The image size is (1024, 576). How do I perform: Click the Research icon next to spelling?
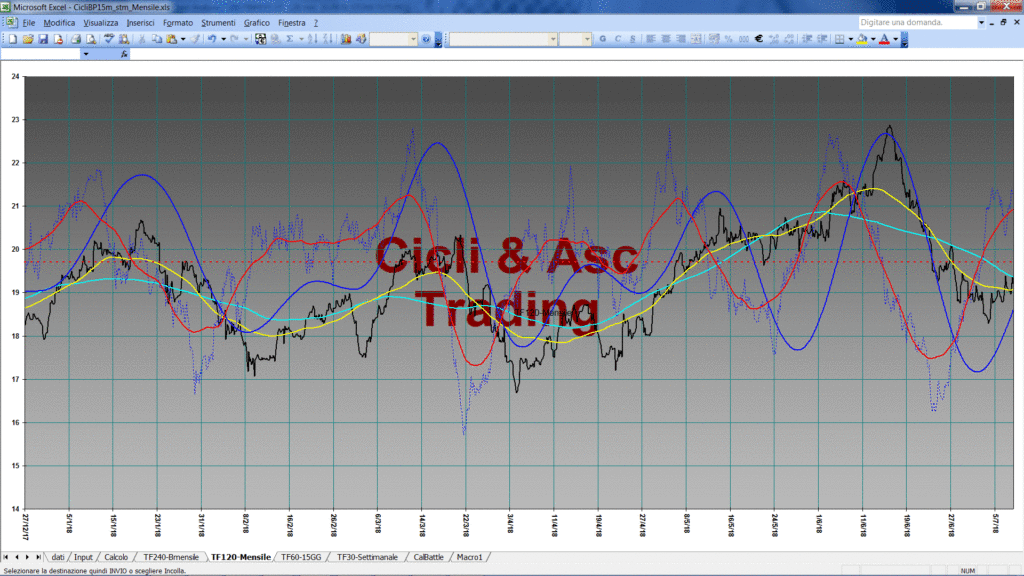tap(123, 39)
